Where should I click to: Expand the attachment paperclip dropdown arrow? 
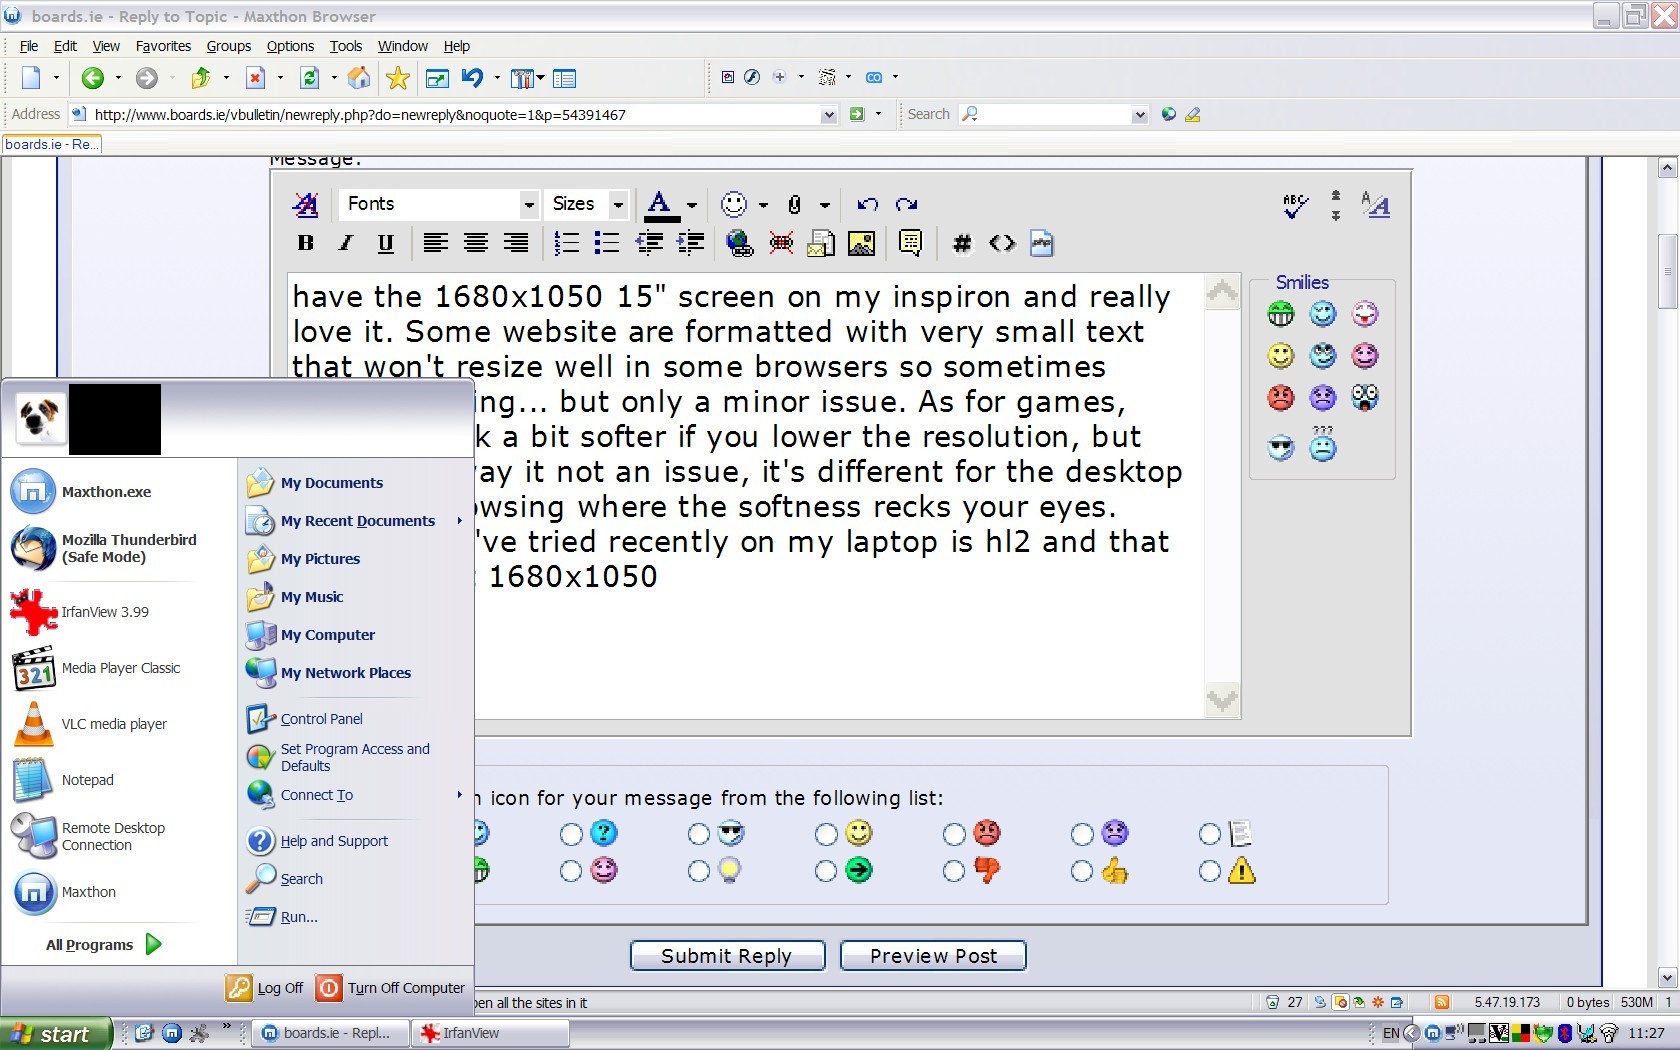tap(825, 205)
